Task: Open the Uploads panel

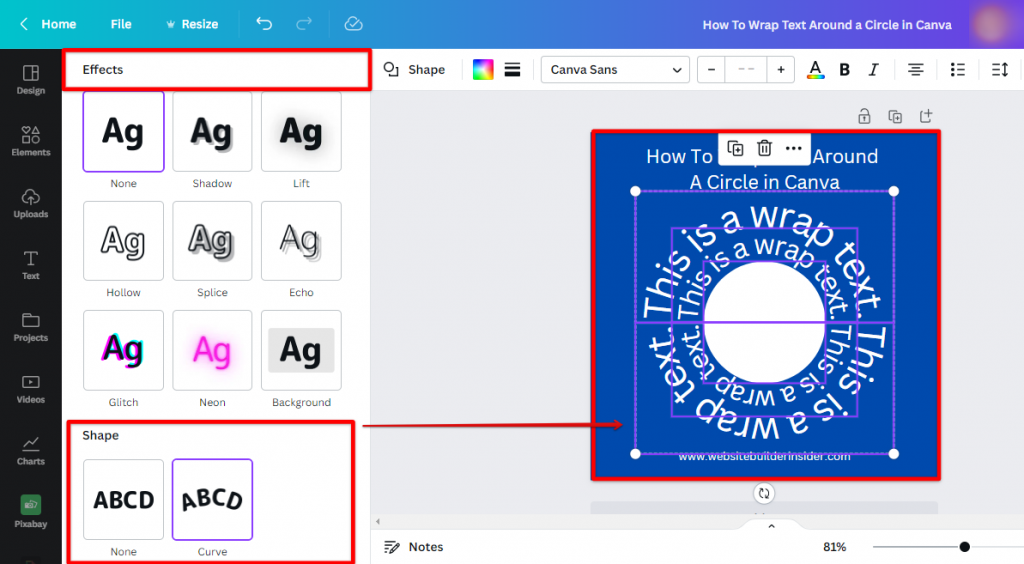Action: tap(31, 203)
